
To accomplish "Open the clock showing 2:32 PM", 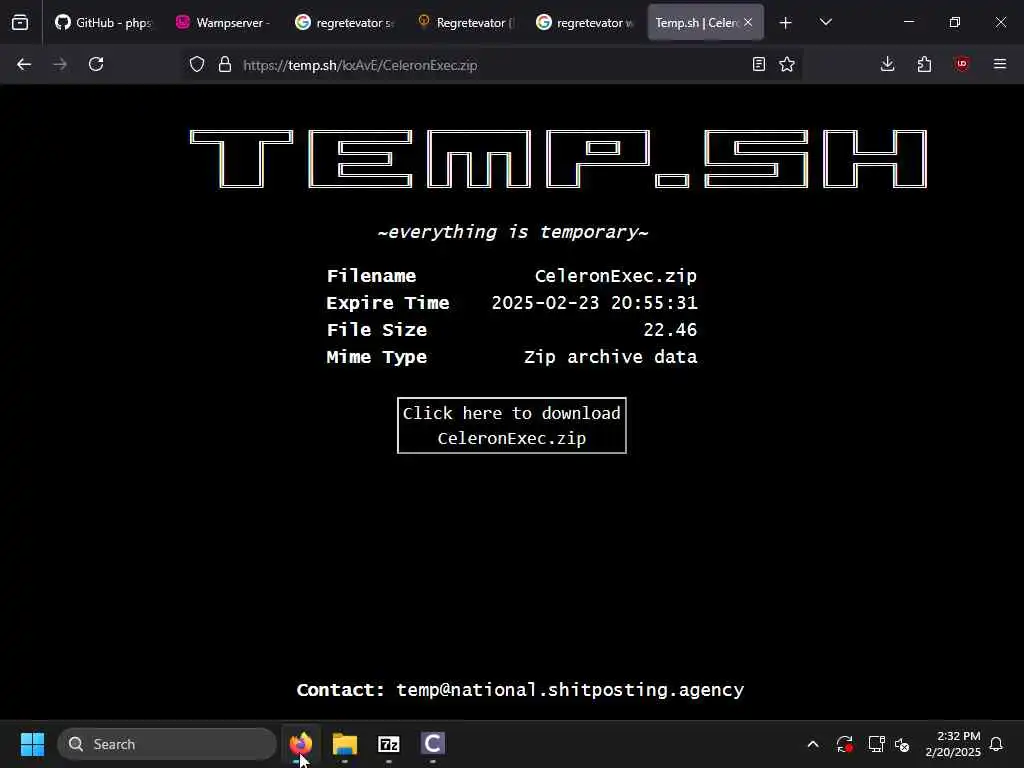I will point(953,744).
